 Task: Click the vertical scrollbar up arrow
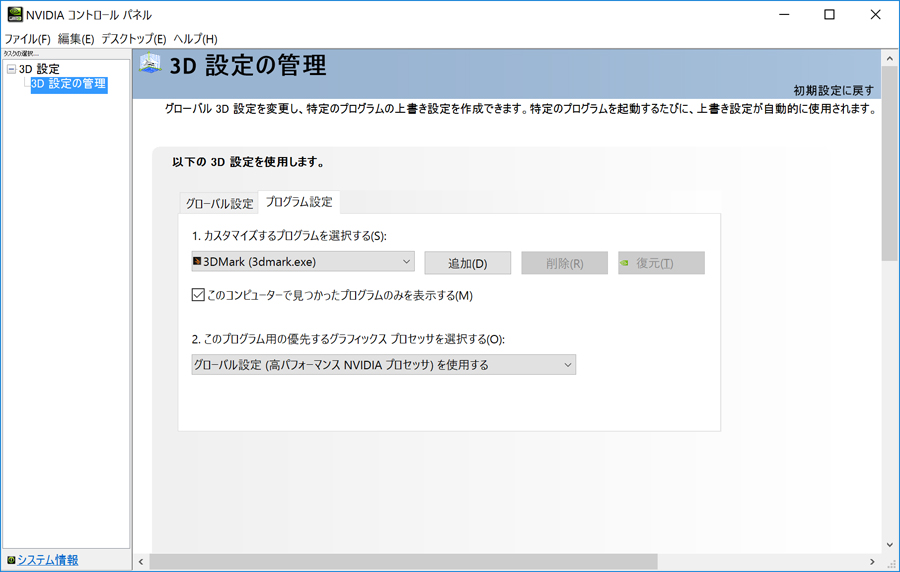(890, 58)
